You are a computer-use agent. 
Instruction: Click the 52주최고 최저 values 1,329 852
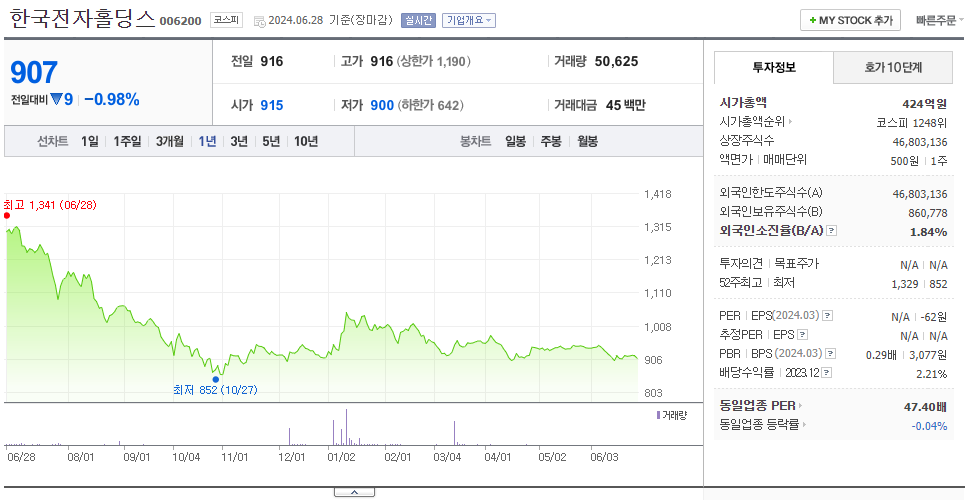tap(919, 284)
